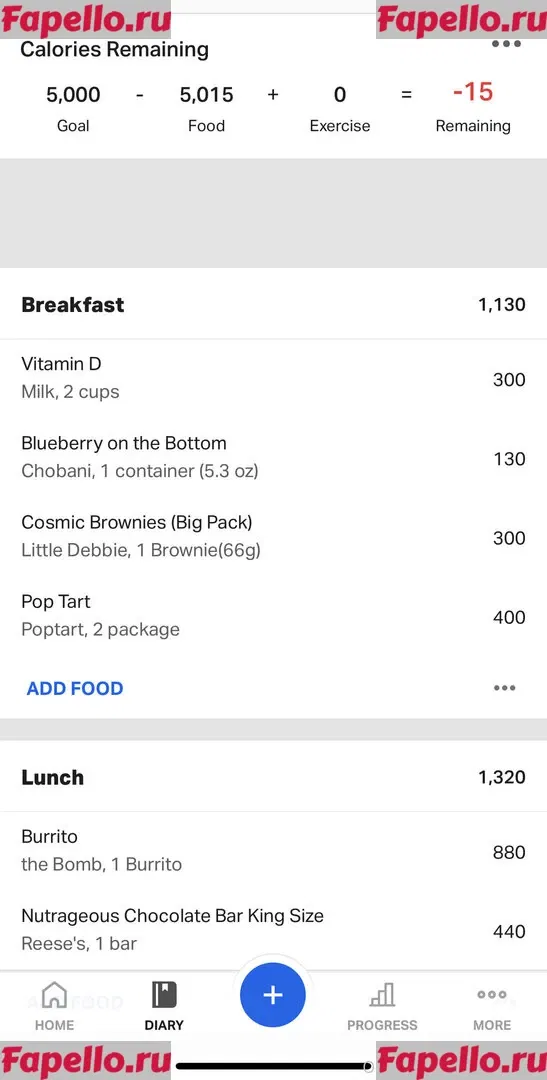Tap the Remaining calories -15
Viewport: 547px width, 1080px height.
[473, 92]
